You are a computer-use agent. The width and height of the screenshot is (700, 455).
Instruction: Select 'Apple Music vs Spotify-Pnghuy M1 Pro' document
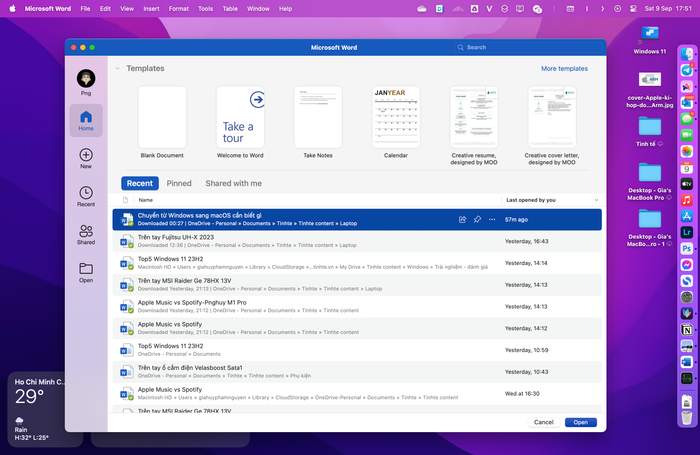click(x=357, y=307)
